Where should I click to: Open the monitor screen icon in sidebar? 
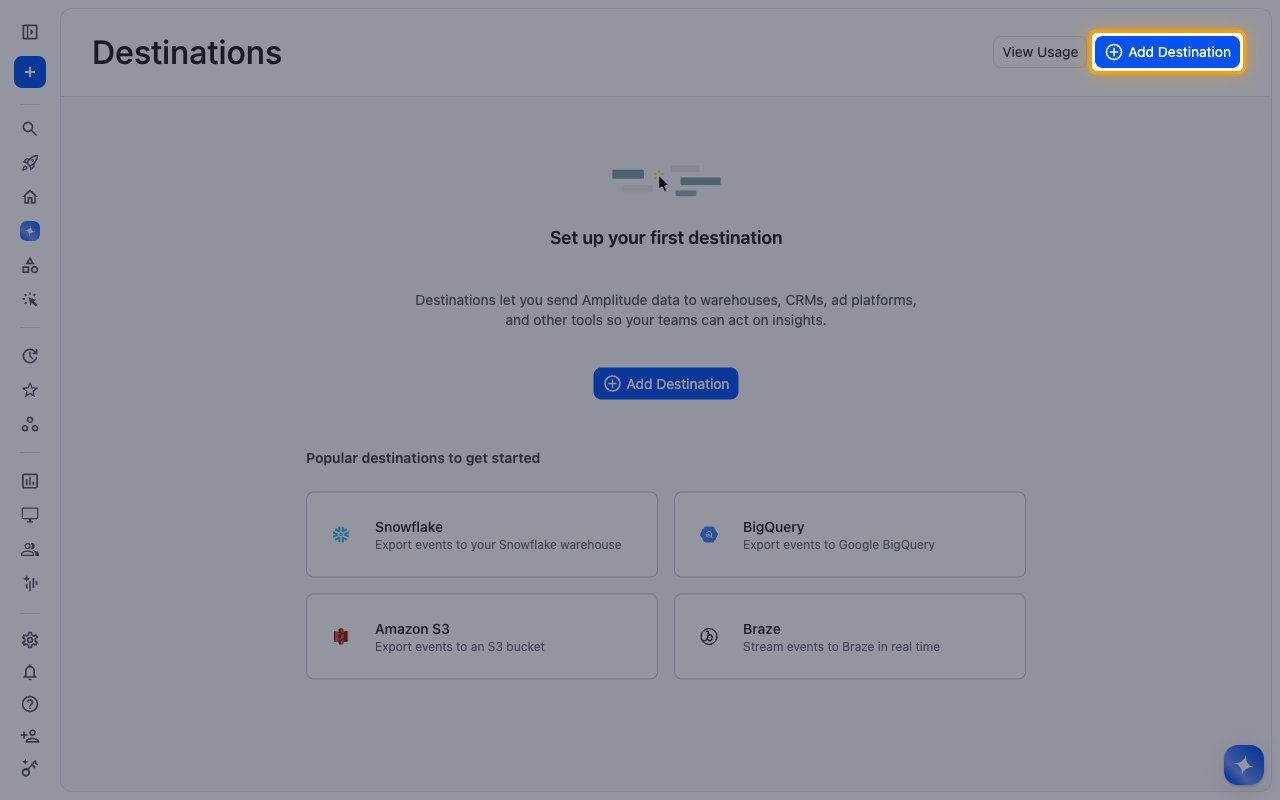30,515
